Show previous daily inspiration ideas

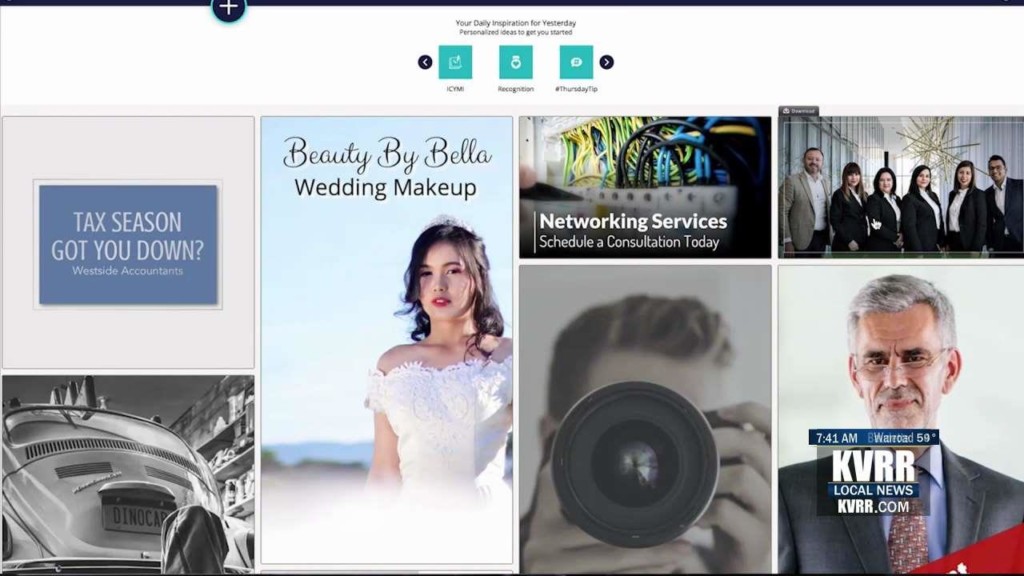pos(425,62)
